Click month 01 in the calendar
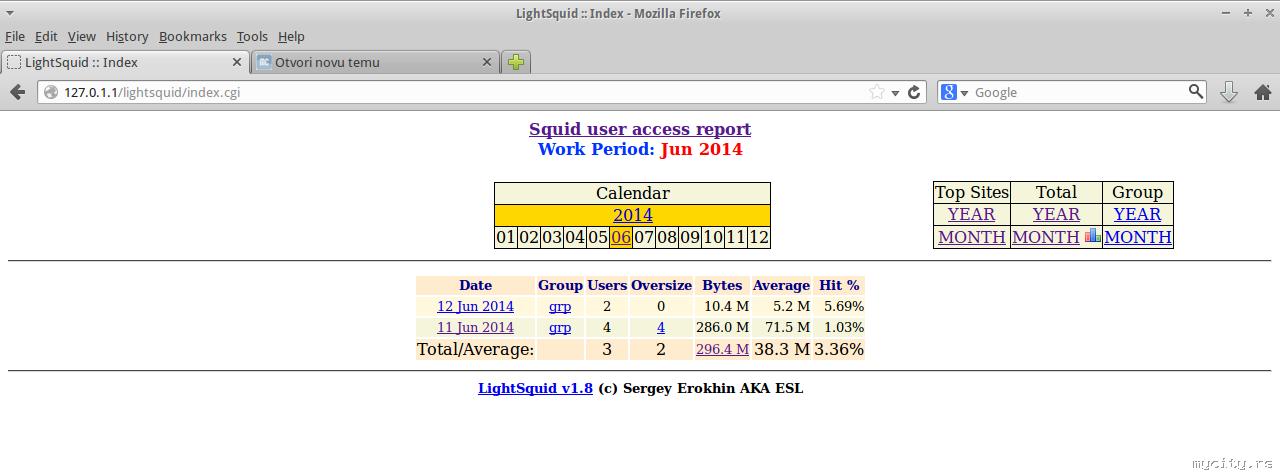This screenshot has width=1280, height=476. tap(506, 238)
